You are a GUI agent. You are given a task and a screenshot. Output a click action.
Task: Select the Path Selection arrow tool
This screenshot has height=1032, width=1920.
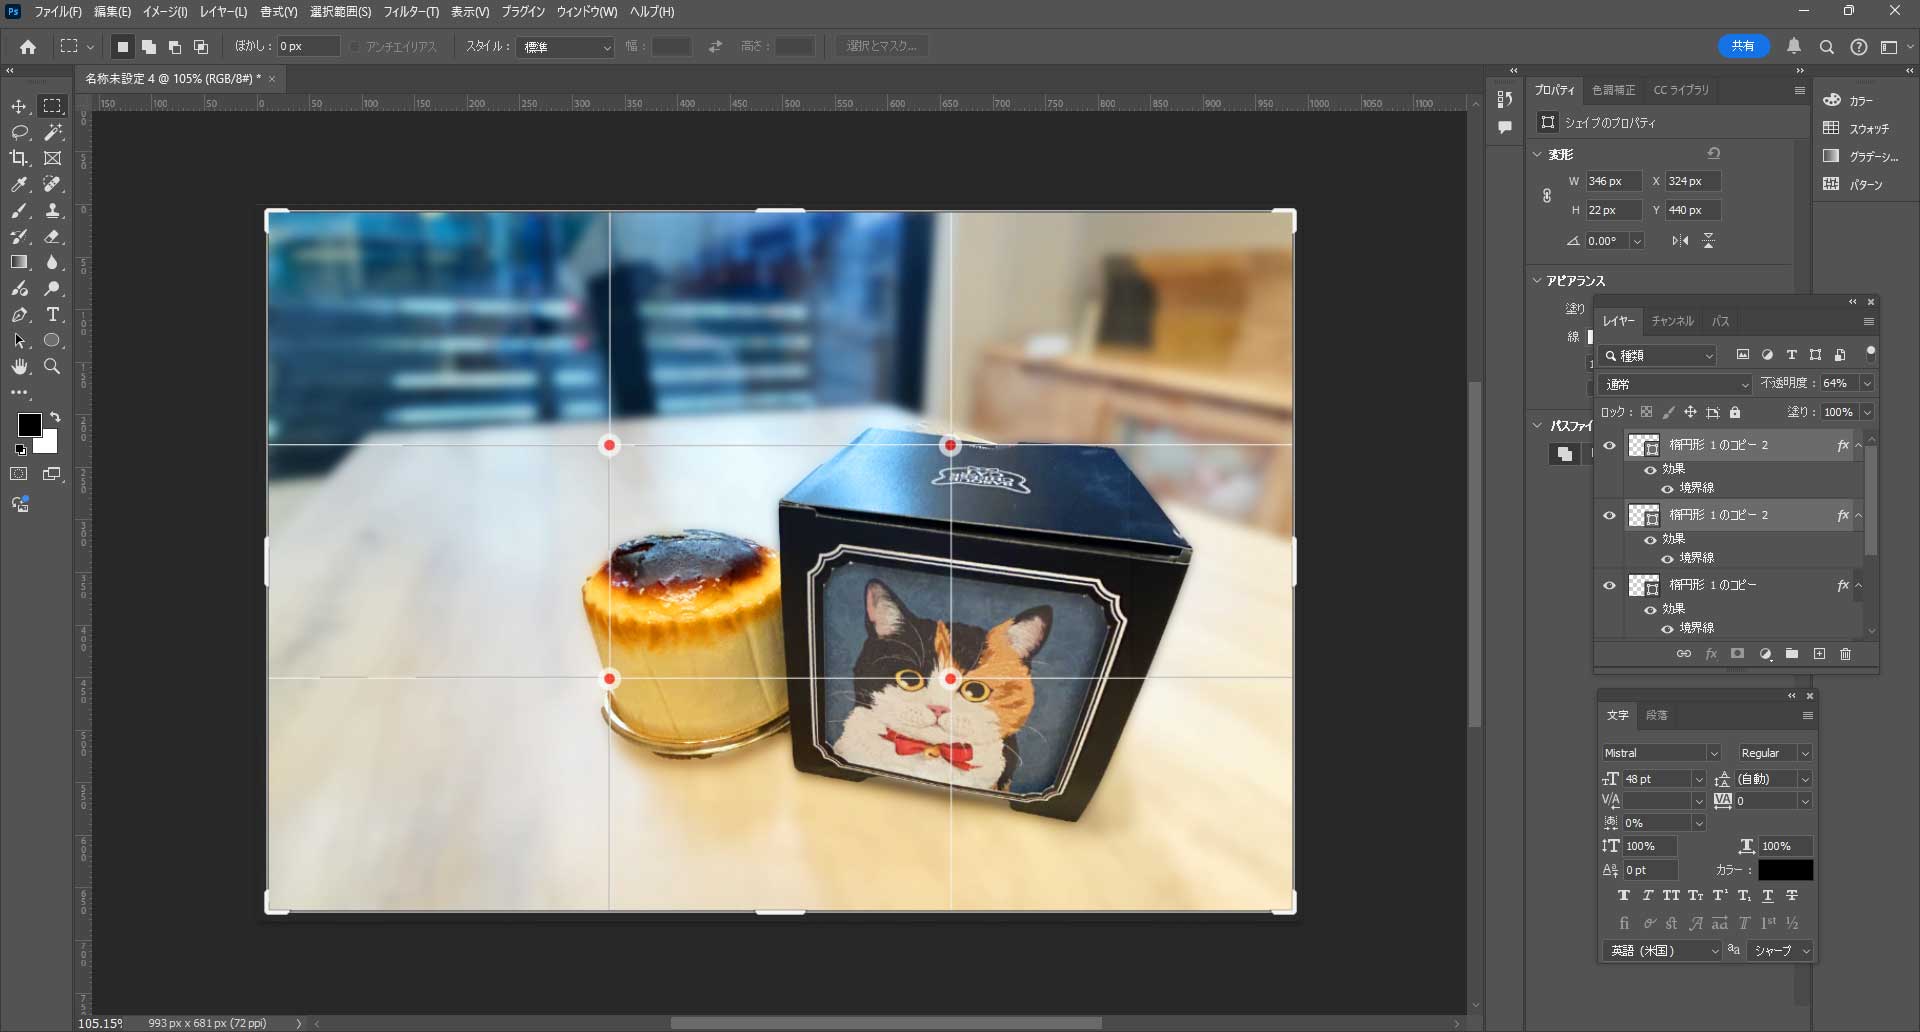coord(19,341)
